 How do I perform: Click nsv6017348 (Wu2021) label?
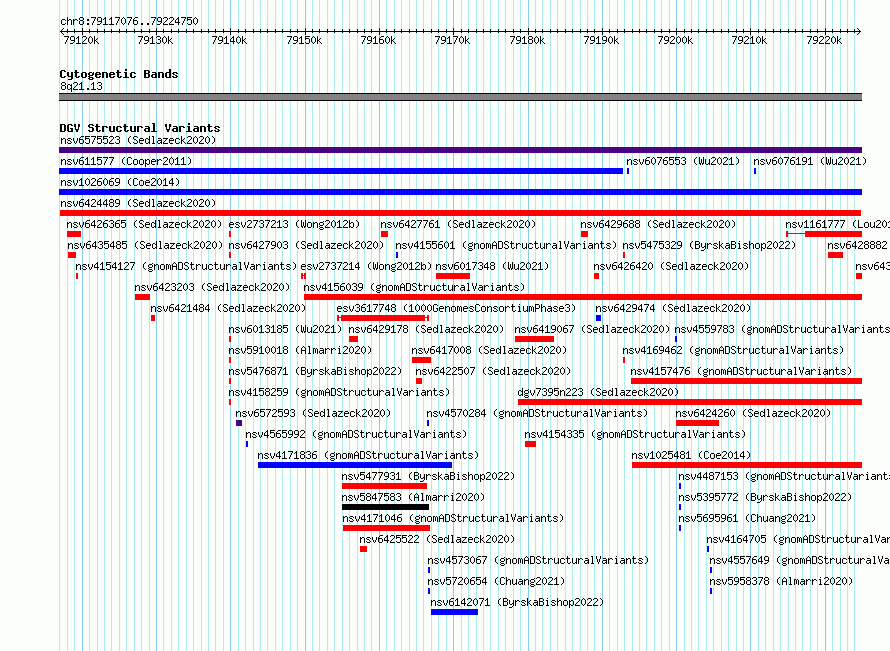coord(493,266)
